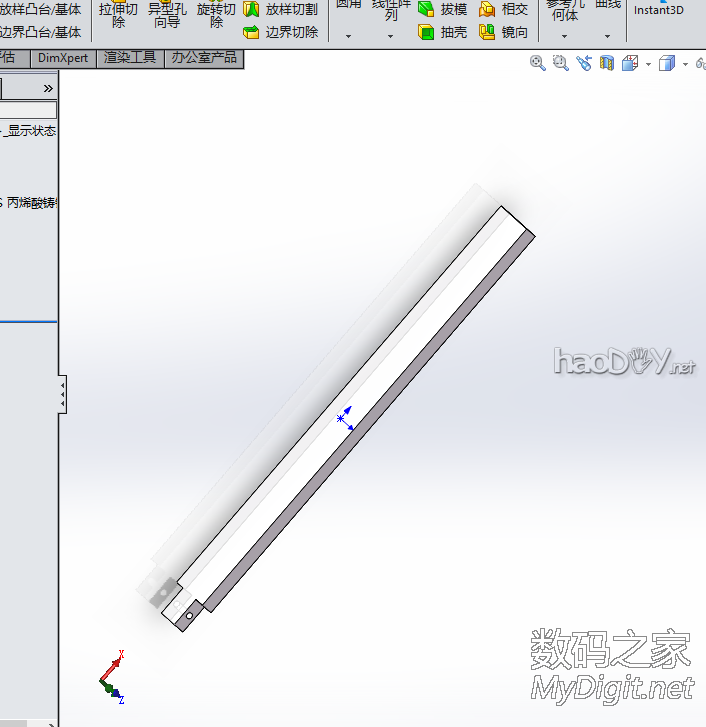Expand the Linear Pattern (线性阵列) dropdown arrow
Image resolution: width=706 pixels, height=727 pixels.
tap(391, 35)
